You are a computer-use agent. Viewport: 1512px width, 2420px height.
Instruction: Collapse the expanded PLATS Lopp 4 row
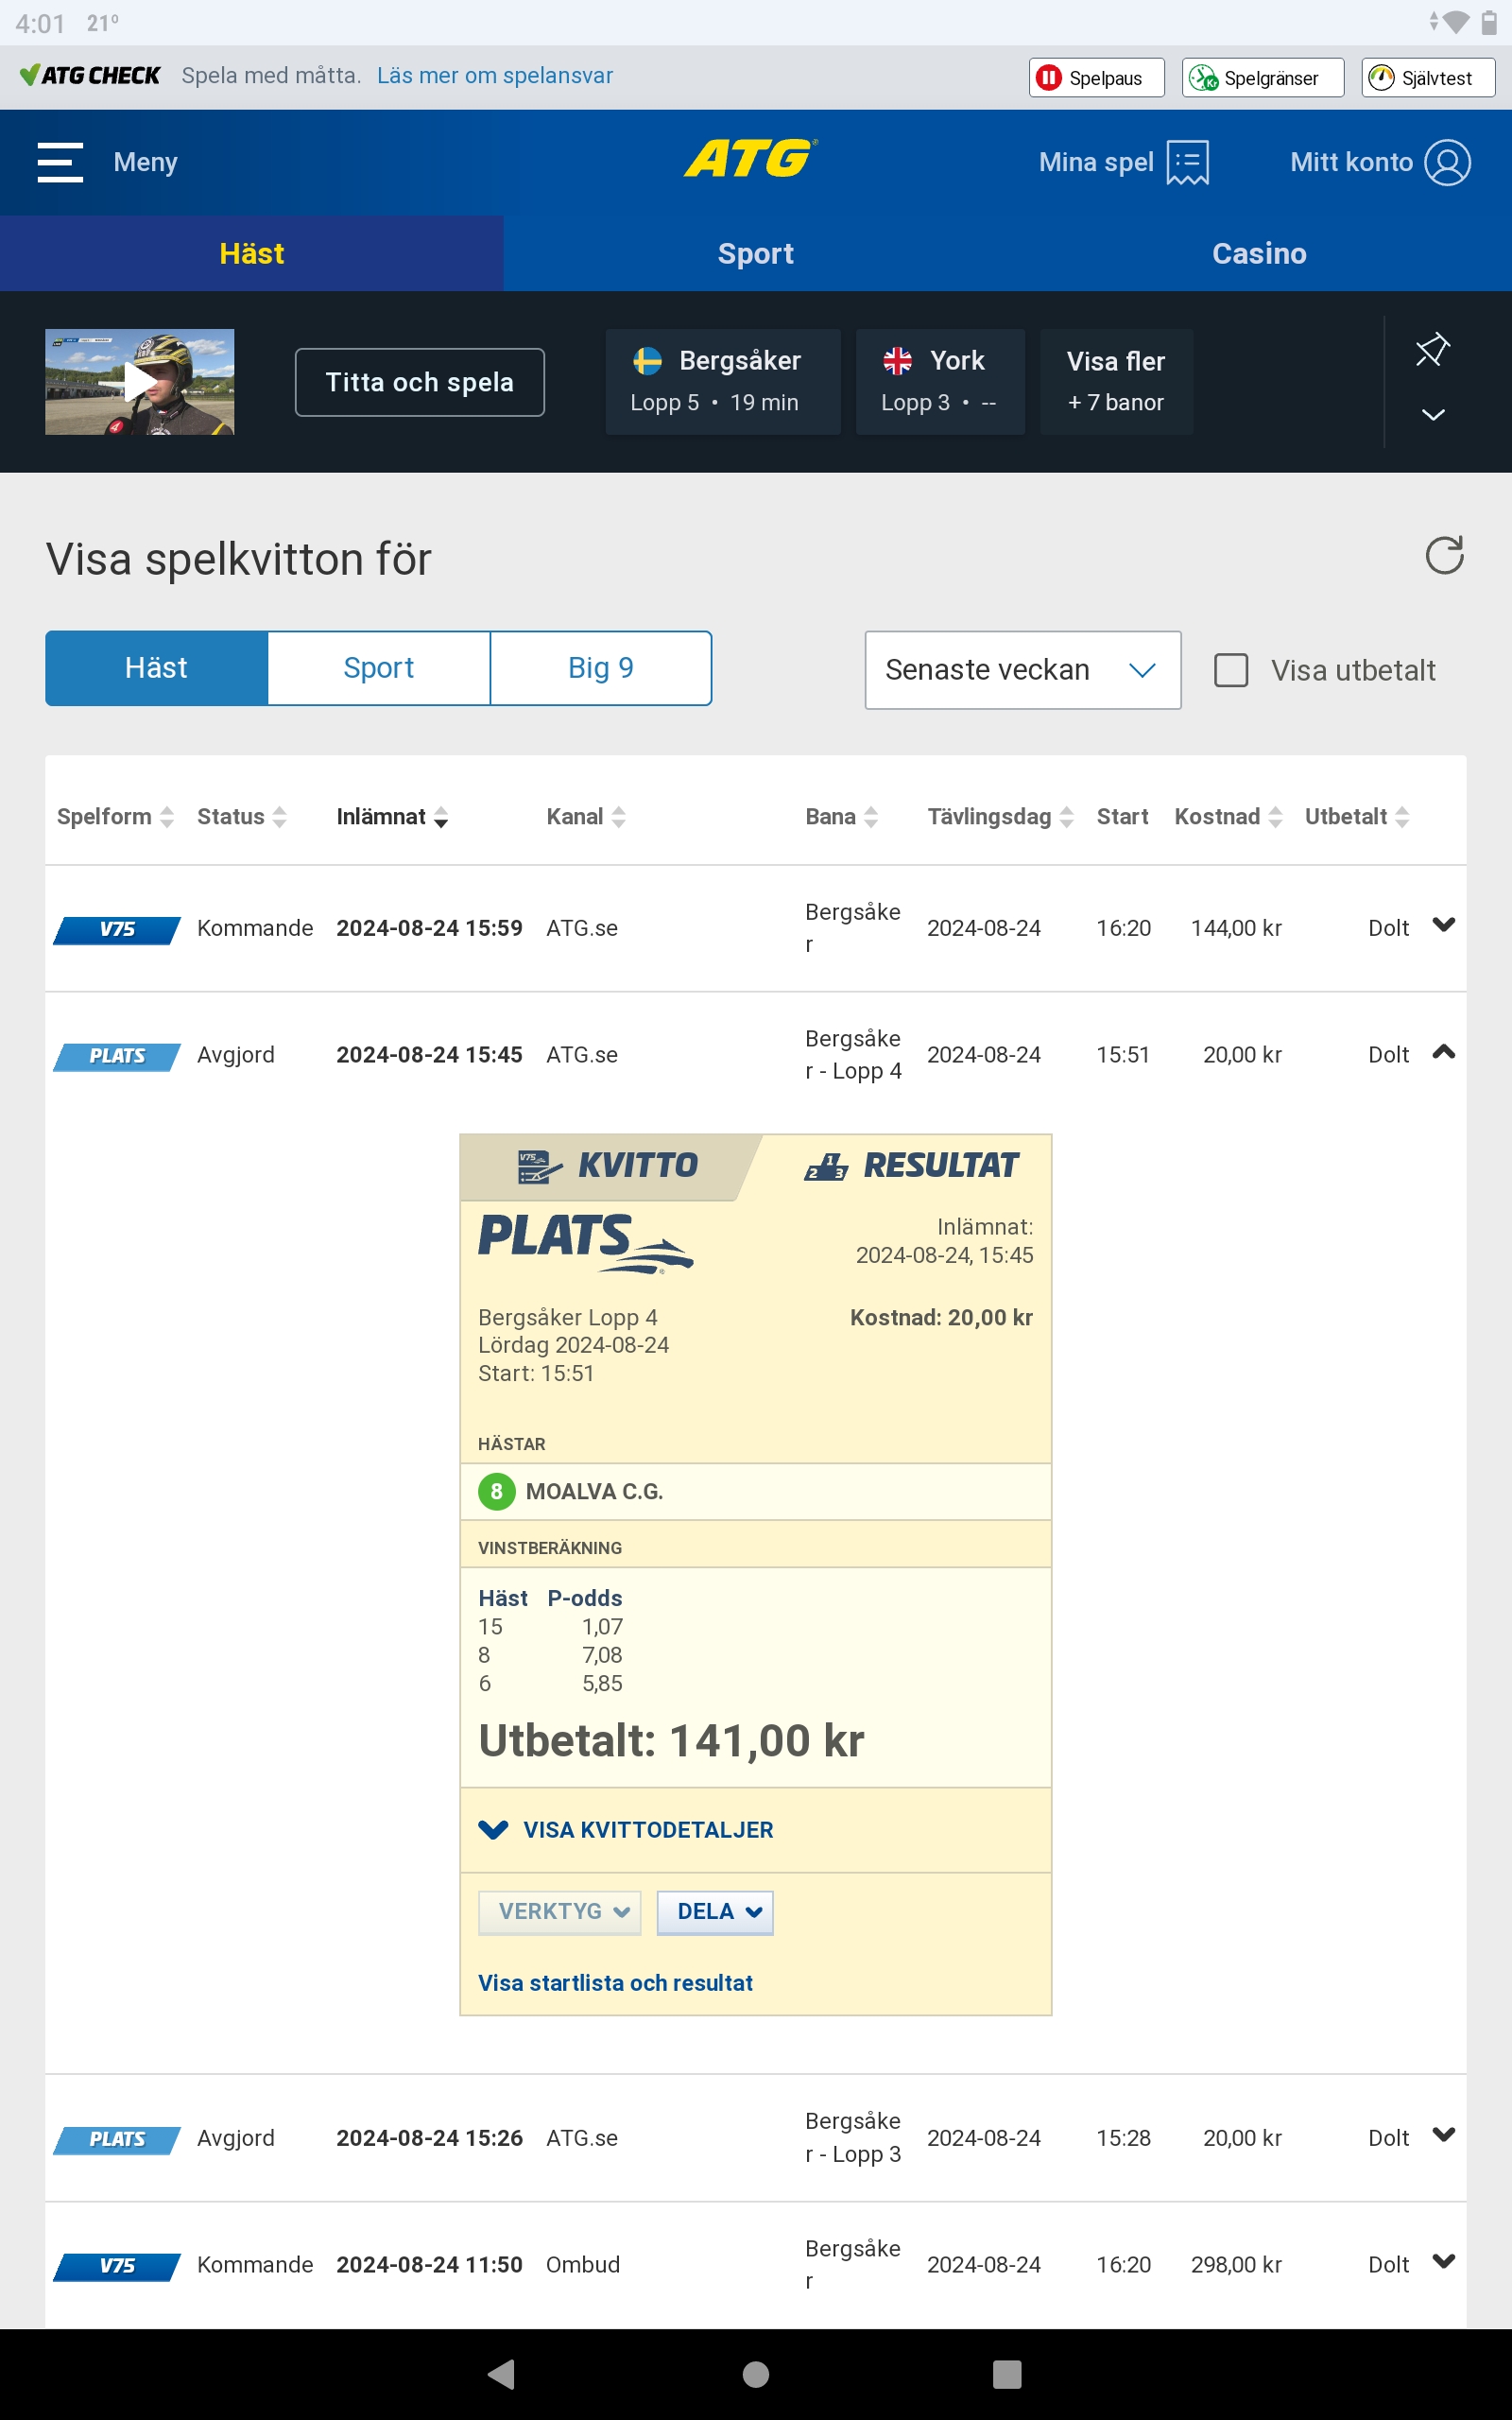tap(1443, 1052)
